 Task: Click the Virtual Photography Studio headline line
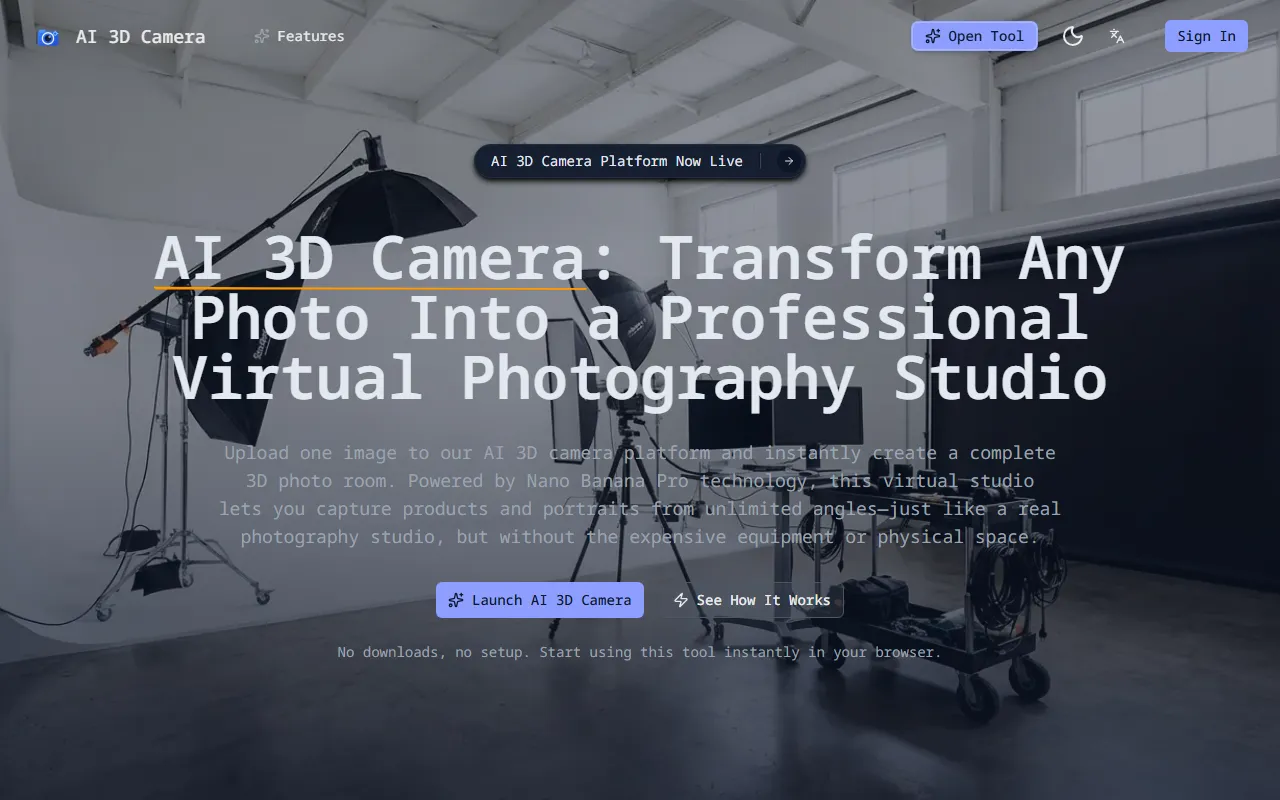640,378
